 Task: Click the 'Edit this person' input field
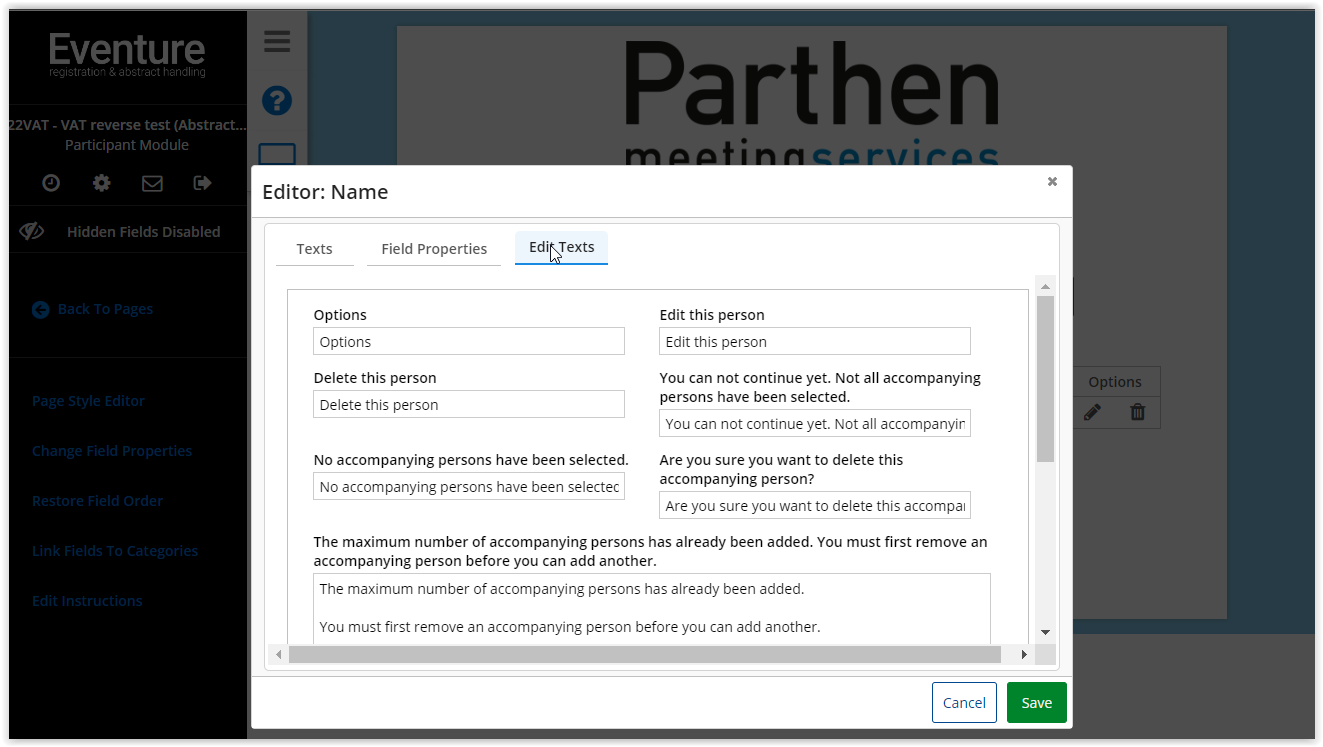(814, 342)
